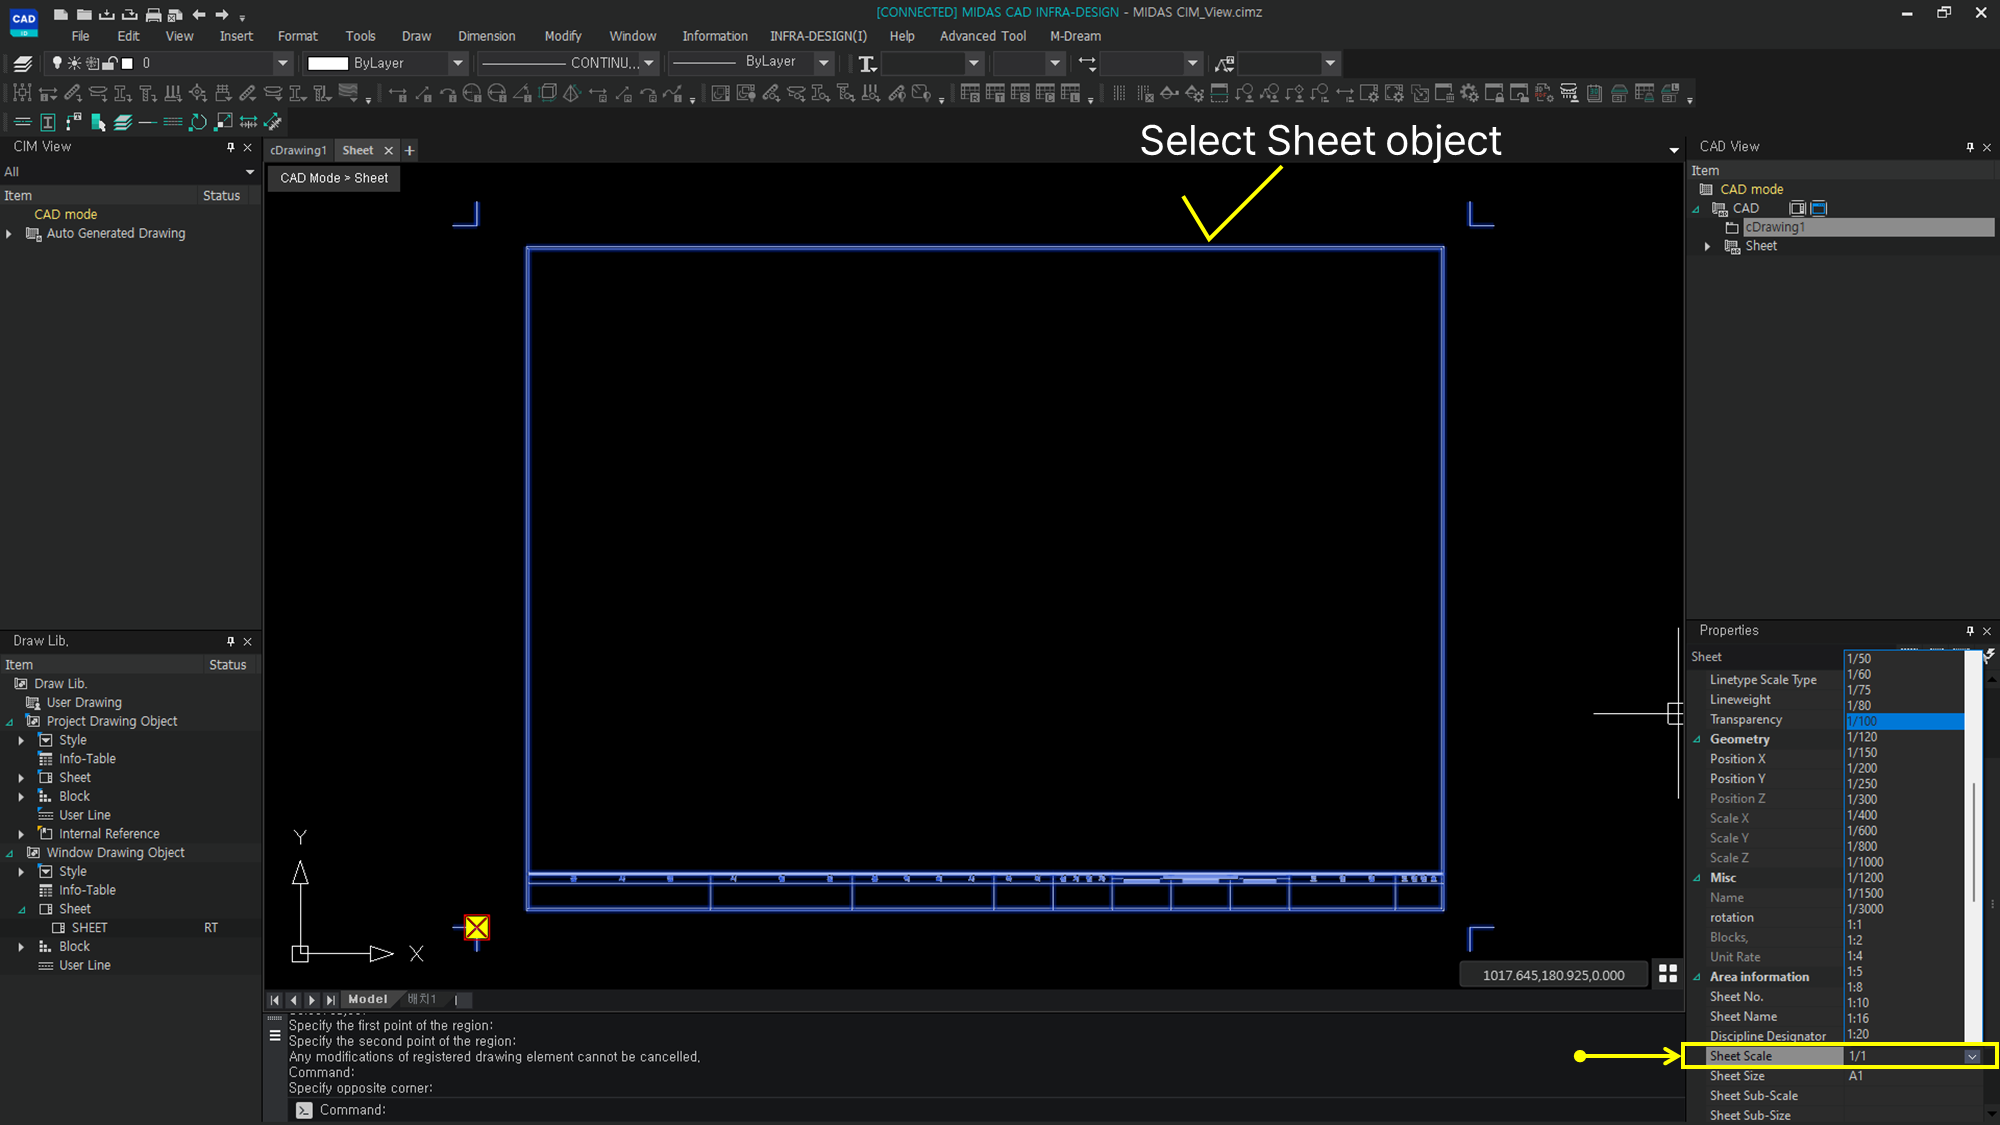Click the scale tool icon in the lower toolbar
The width and height of the screenshot is (2000, 1125).
point(224,122)
